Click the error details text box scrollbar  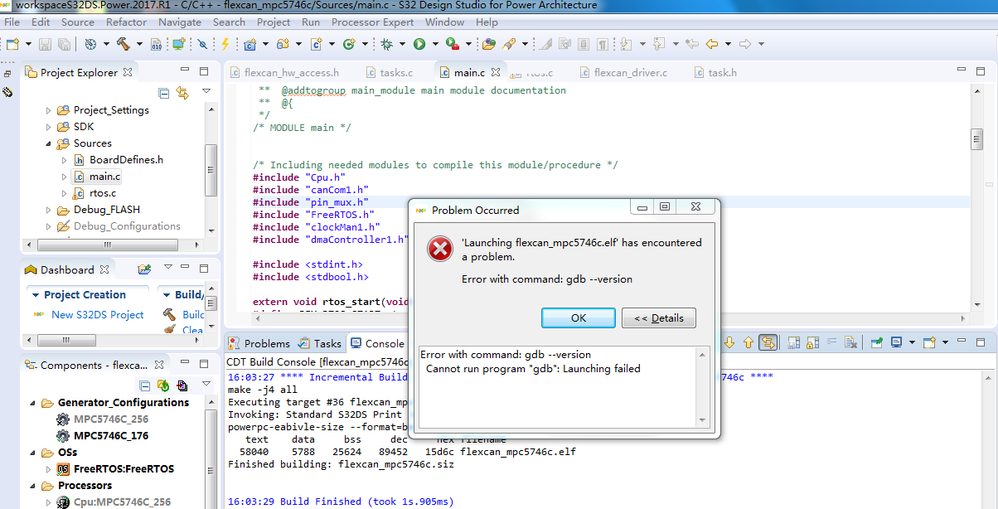point(702,387)
